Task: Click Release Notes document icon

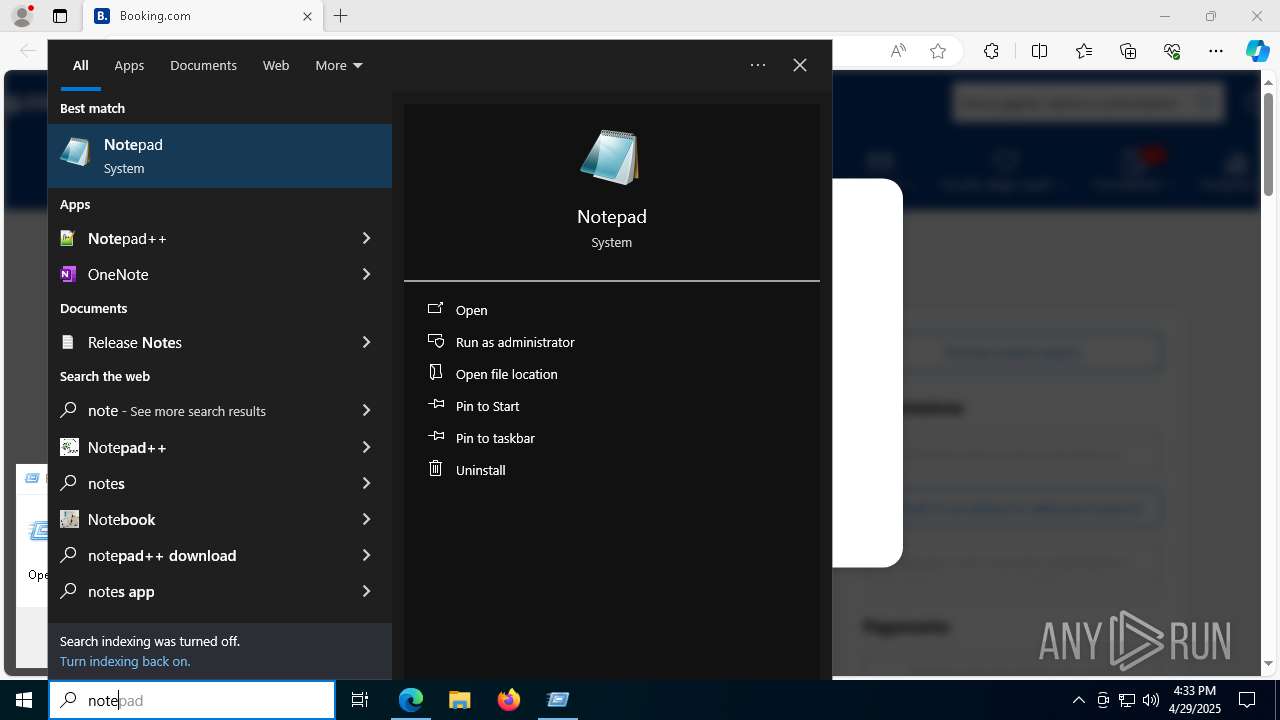Action: point(68,342)
